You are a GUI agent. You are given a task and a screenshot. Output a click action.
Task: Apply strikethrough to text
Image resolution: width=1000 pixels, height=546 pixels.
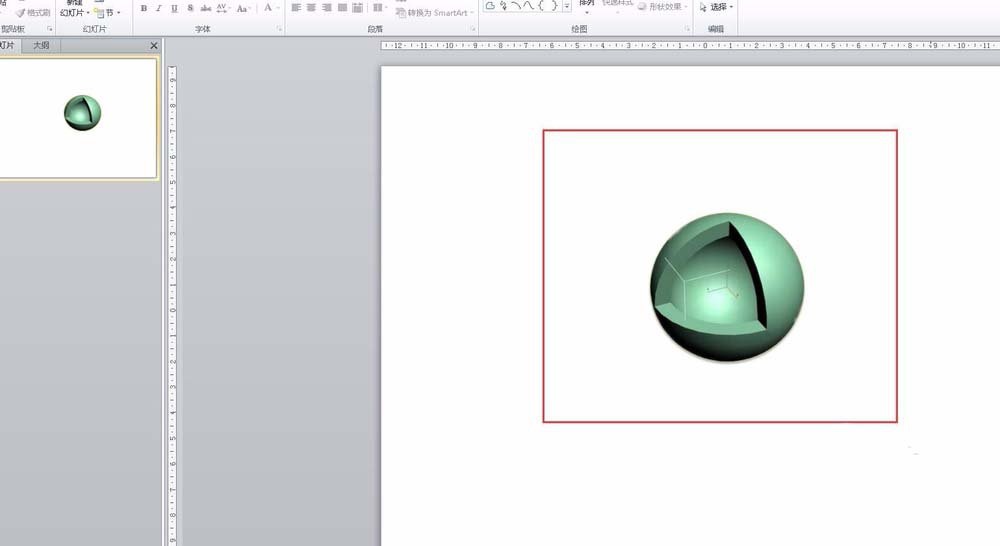206,8
